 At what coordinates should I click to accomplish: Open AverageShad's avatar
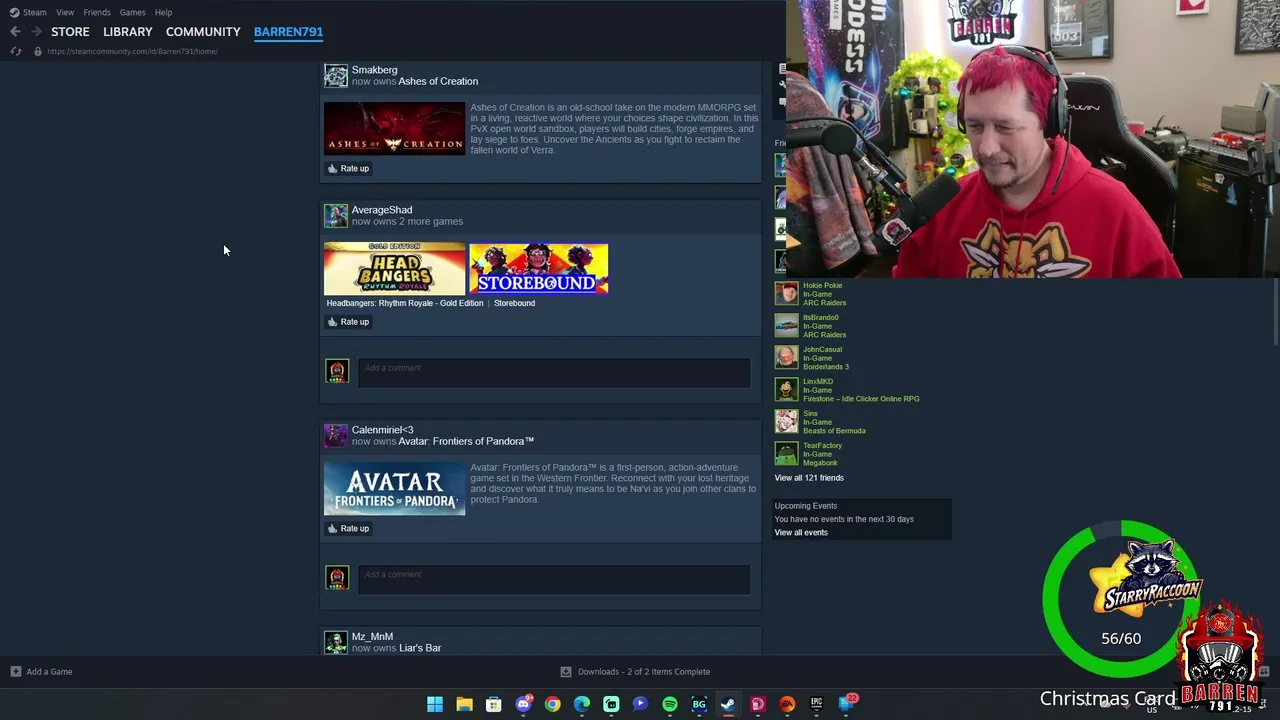coord(336,215)
